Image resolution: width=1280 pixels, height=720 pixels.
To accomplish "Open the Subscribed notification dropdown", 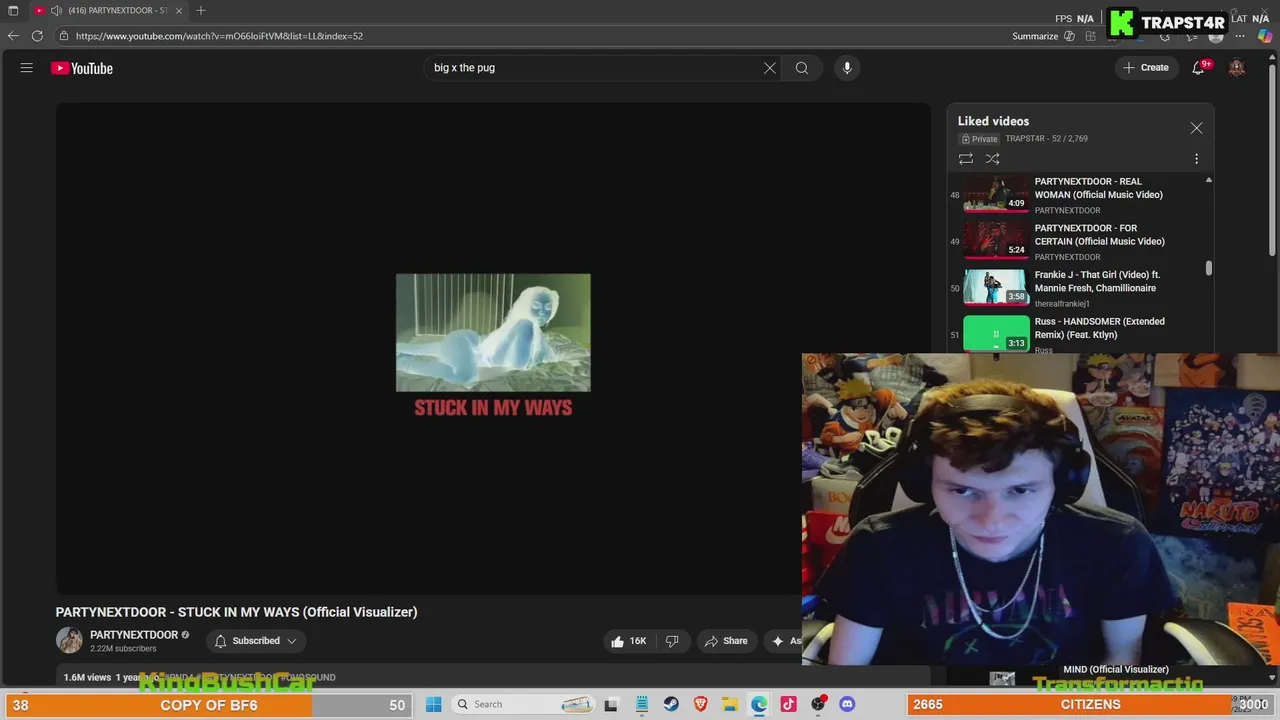I will 256,641.
